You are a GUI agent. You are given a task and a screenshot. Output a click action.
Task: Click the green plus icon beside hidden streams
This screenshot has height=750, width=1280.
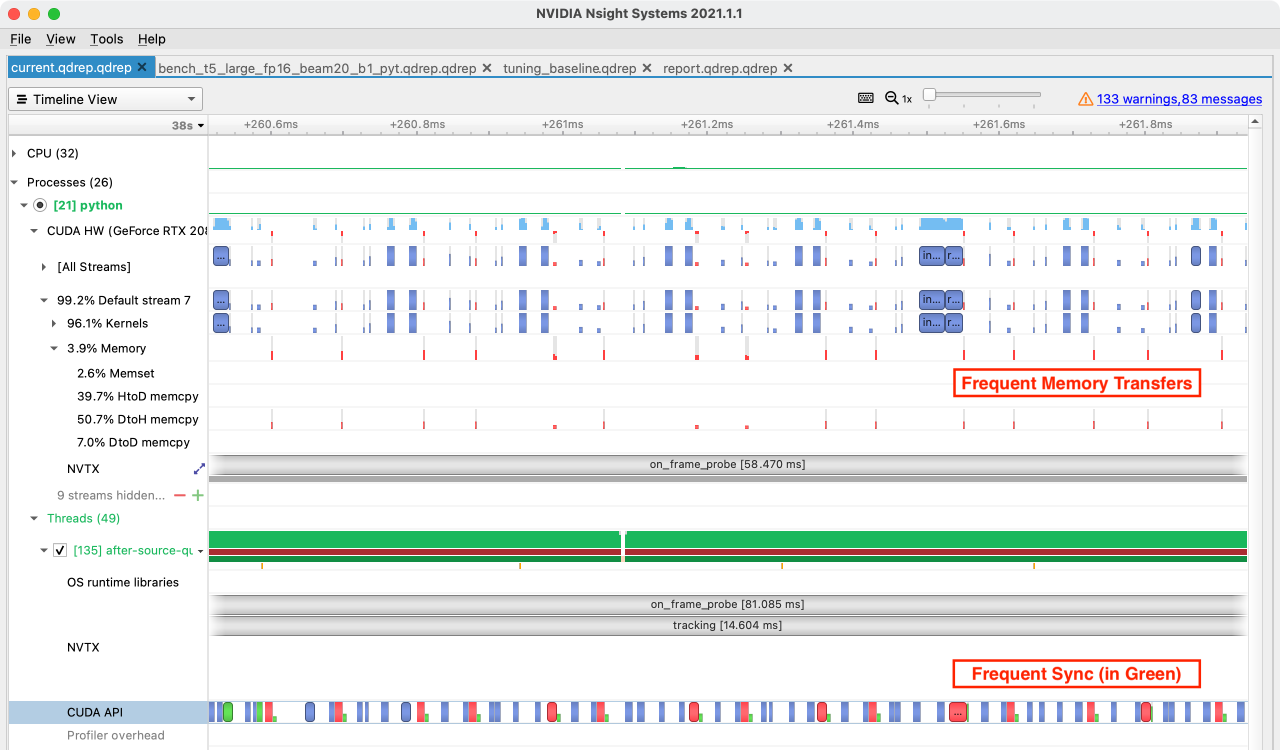pos(197,495)
